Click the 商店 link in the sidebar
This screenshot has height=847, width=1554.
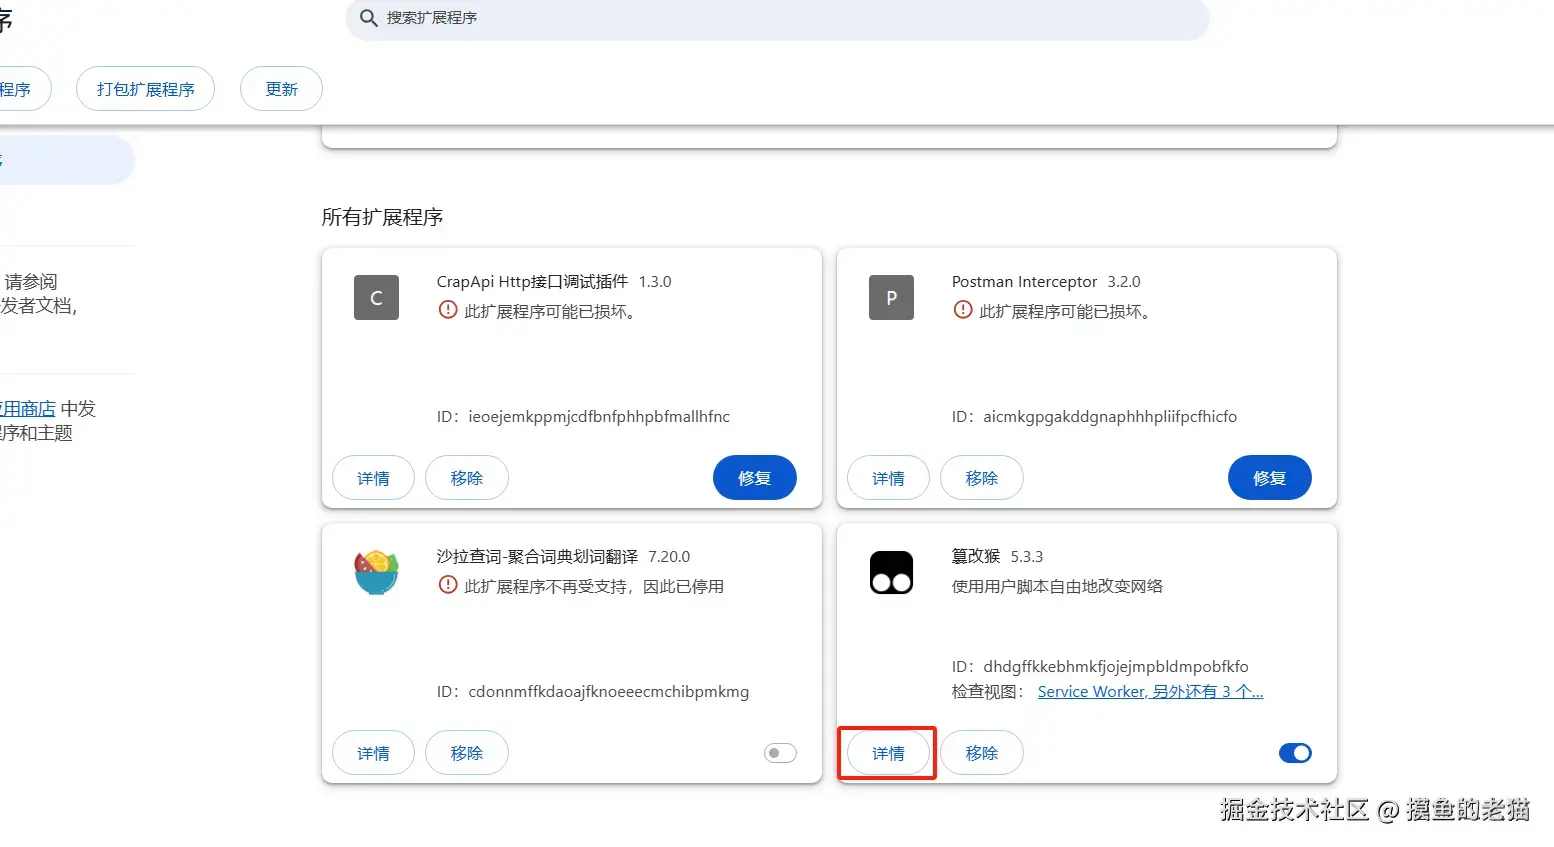click(x=27, y=408)
